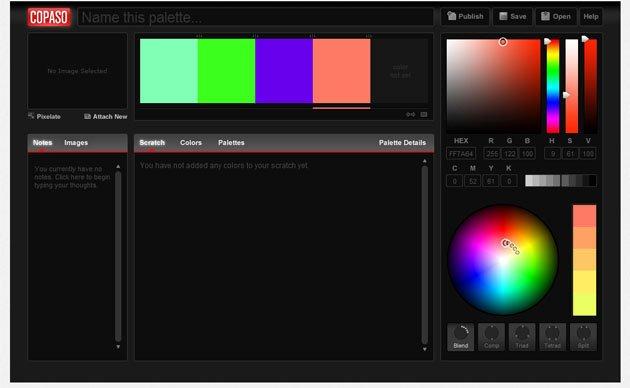Select the Triad harmony mode

tap(522, 337)
